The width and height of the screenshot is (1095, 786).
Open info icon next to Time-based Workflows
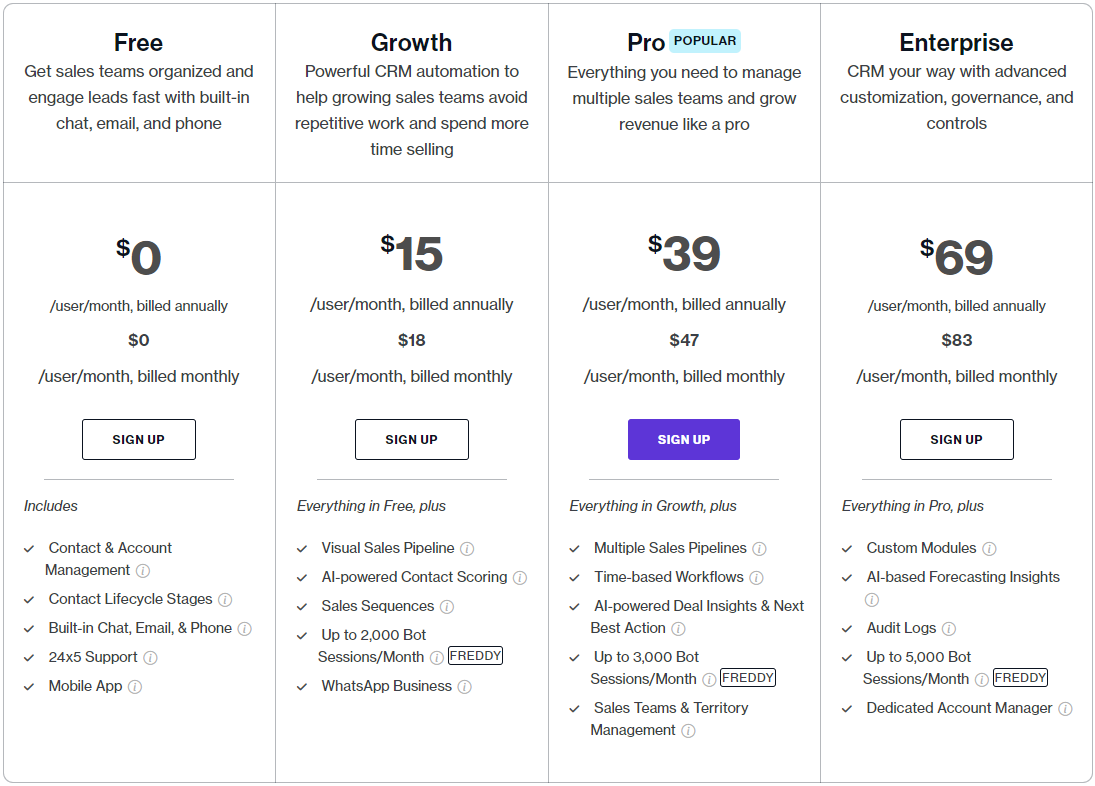point(757,578)
